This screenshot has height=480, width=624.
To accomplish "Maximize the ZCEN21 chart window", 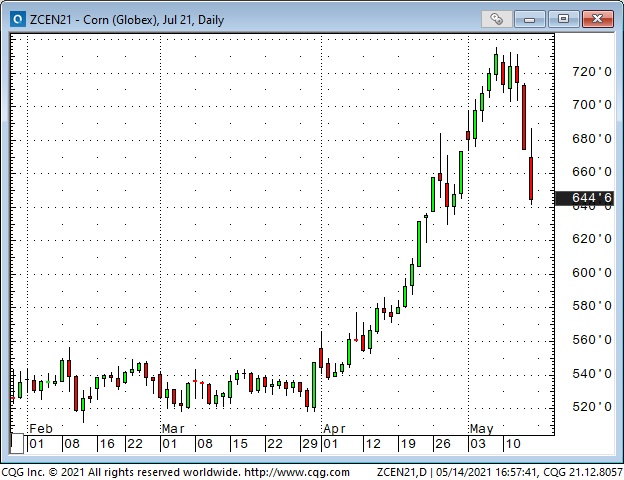I will [563, 19].
